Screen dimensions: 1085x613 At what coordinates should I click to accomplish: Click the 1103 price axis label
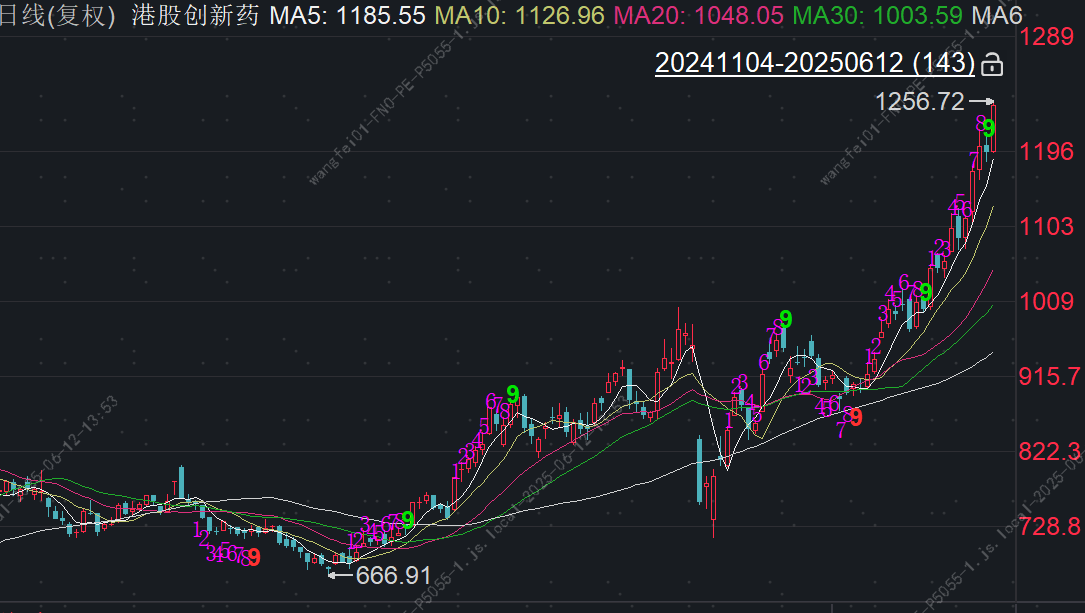[1046, 226]
